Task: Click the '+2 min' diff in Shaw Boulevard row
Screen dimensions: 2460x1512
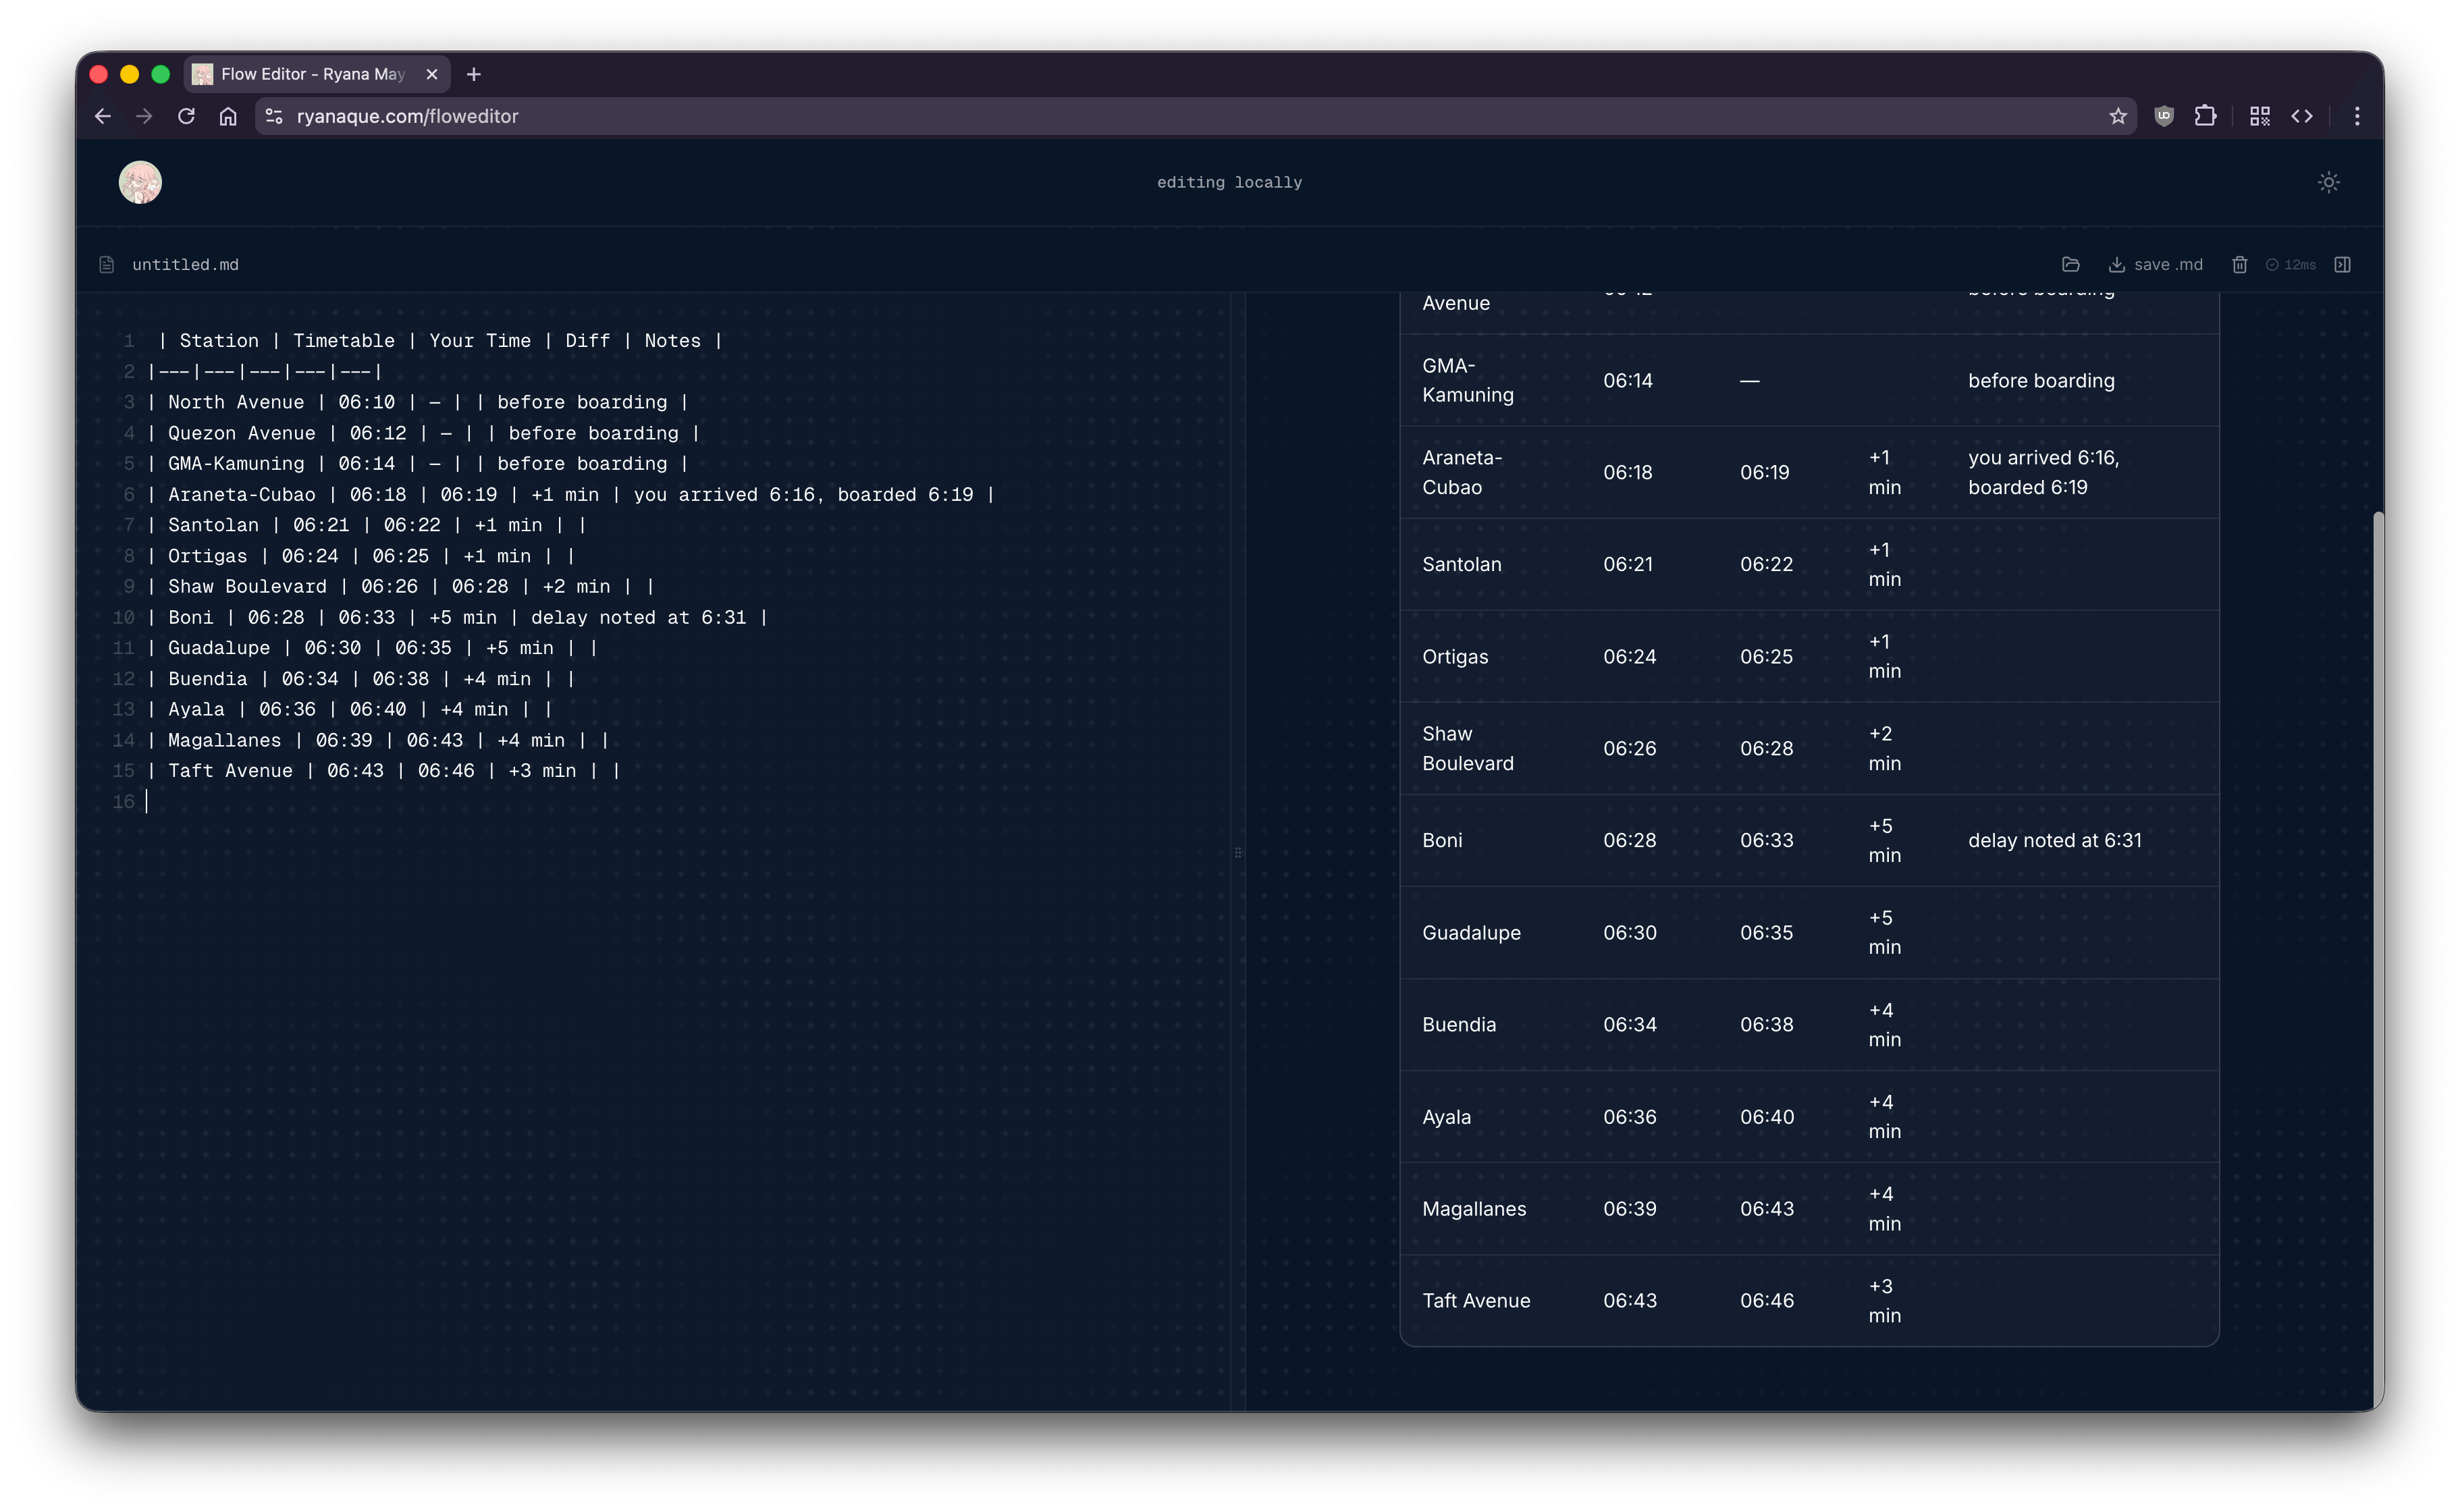Action: click(1884, 748)
